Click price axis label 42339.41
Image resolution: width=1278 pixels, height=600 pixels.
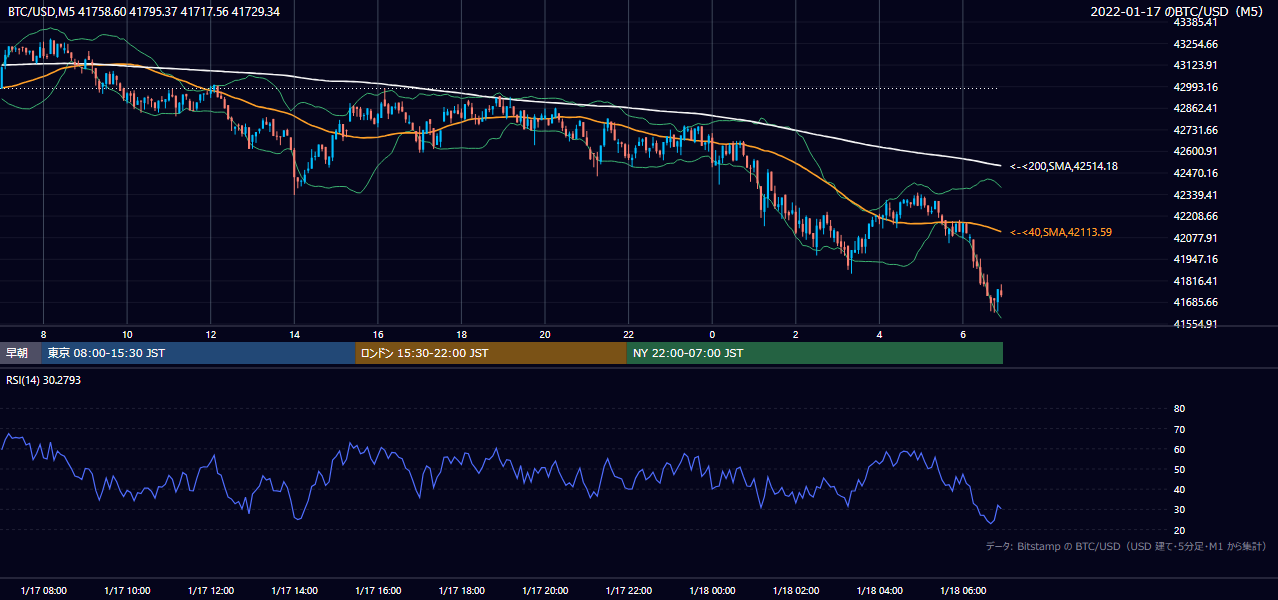pyautogui.click(x=1196, y=195)
